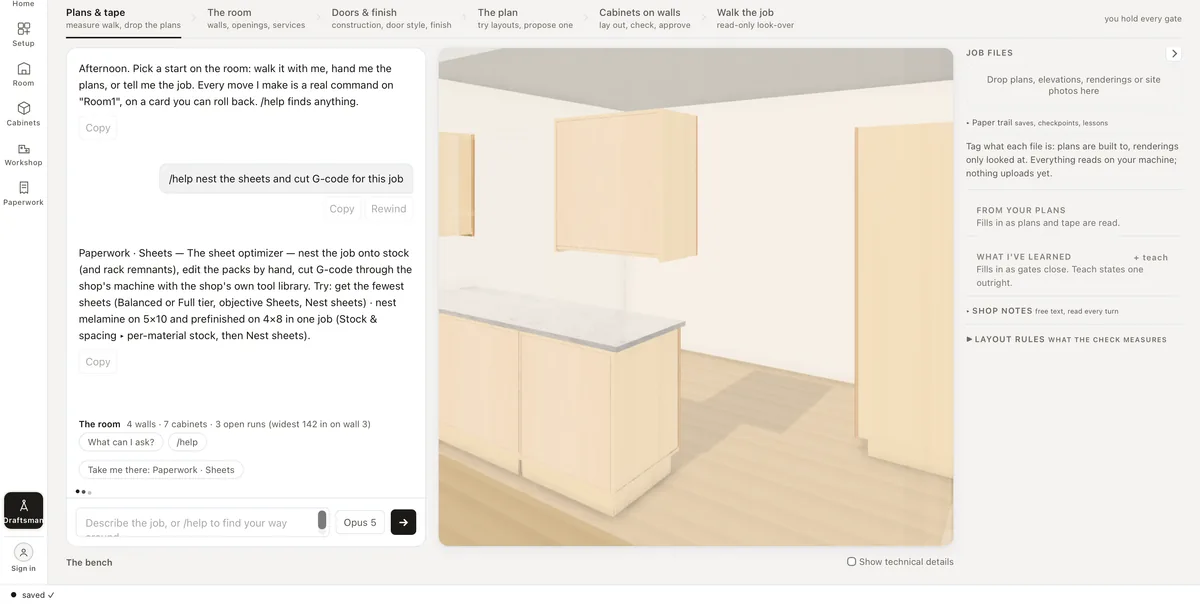The height and width of the screenshot is (604, 1200).
Task: Copy the first greeting message
Action: [98, 128]
